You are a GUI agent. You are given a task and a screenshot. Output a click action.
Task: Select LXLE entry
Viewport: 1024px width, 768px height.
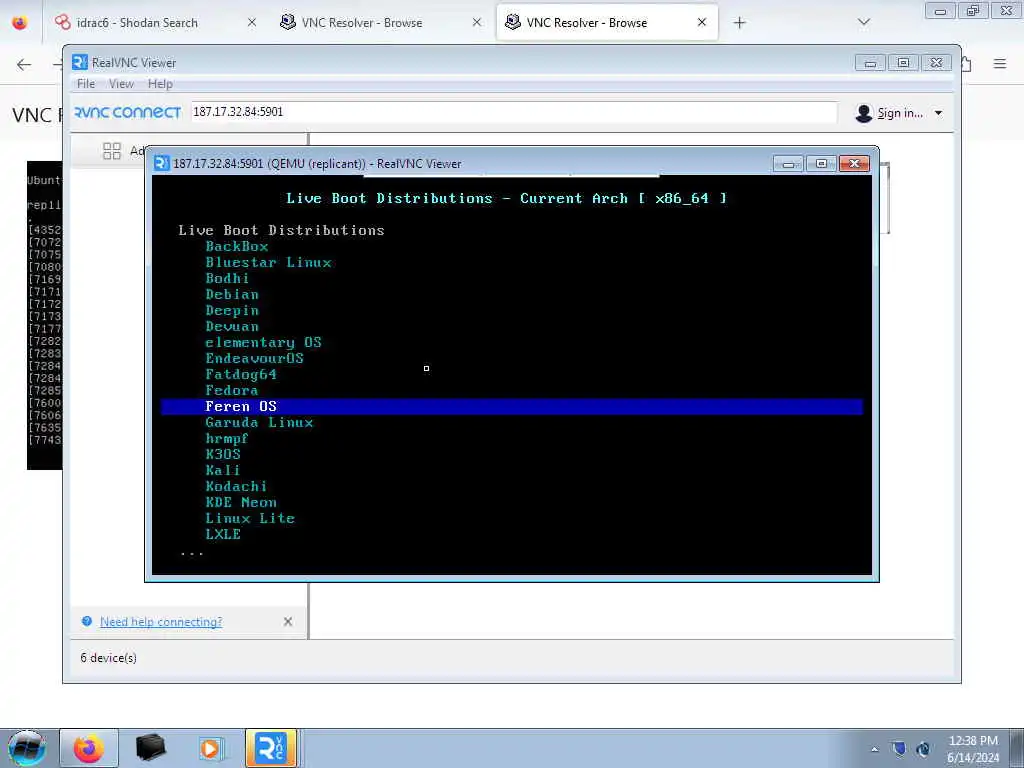223,534
